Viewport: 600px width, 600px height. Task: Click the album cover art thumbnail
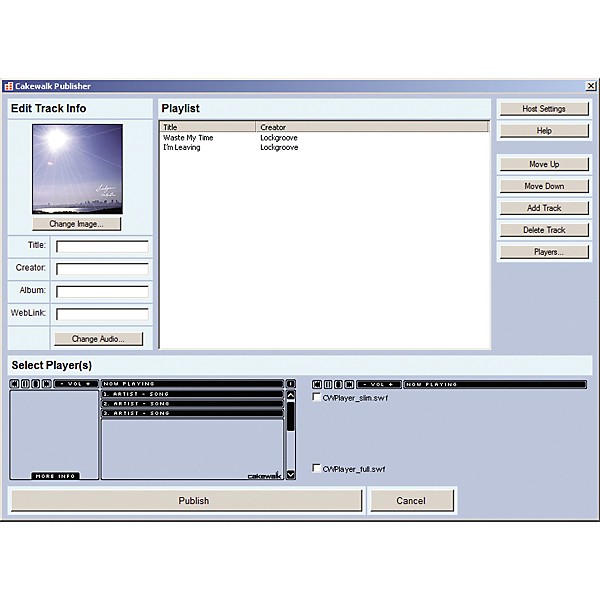coord(77,169)
